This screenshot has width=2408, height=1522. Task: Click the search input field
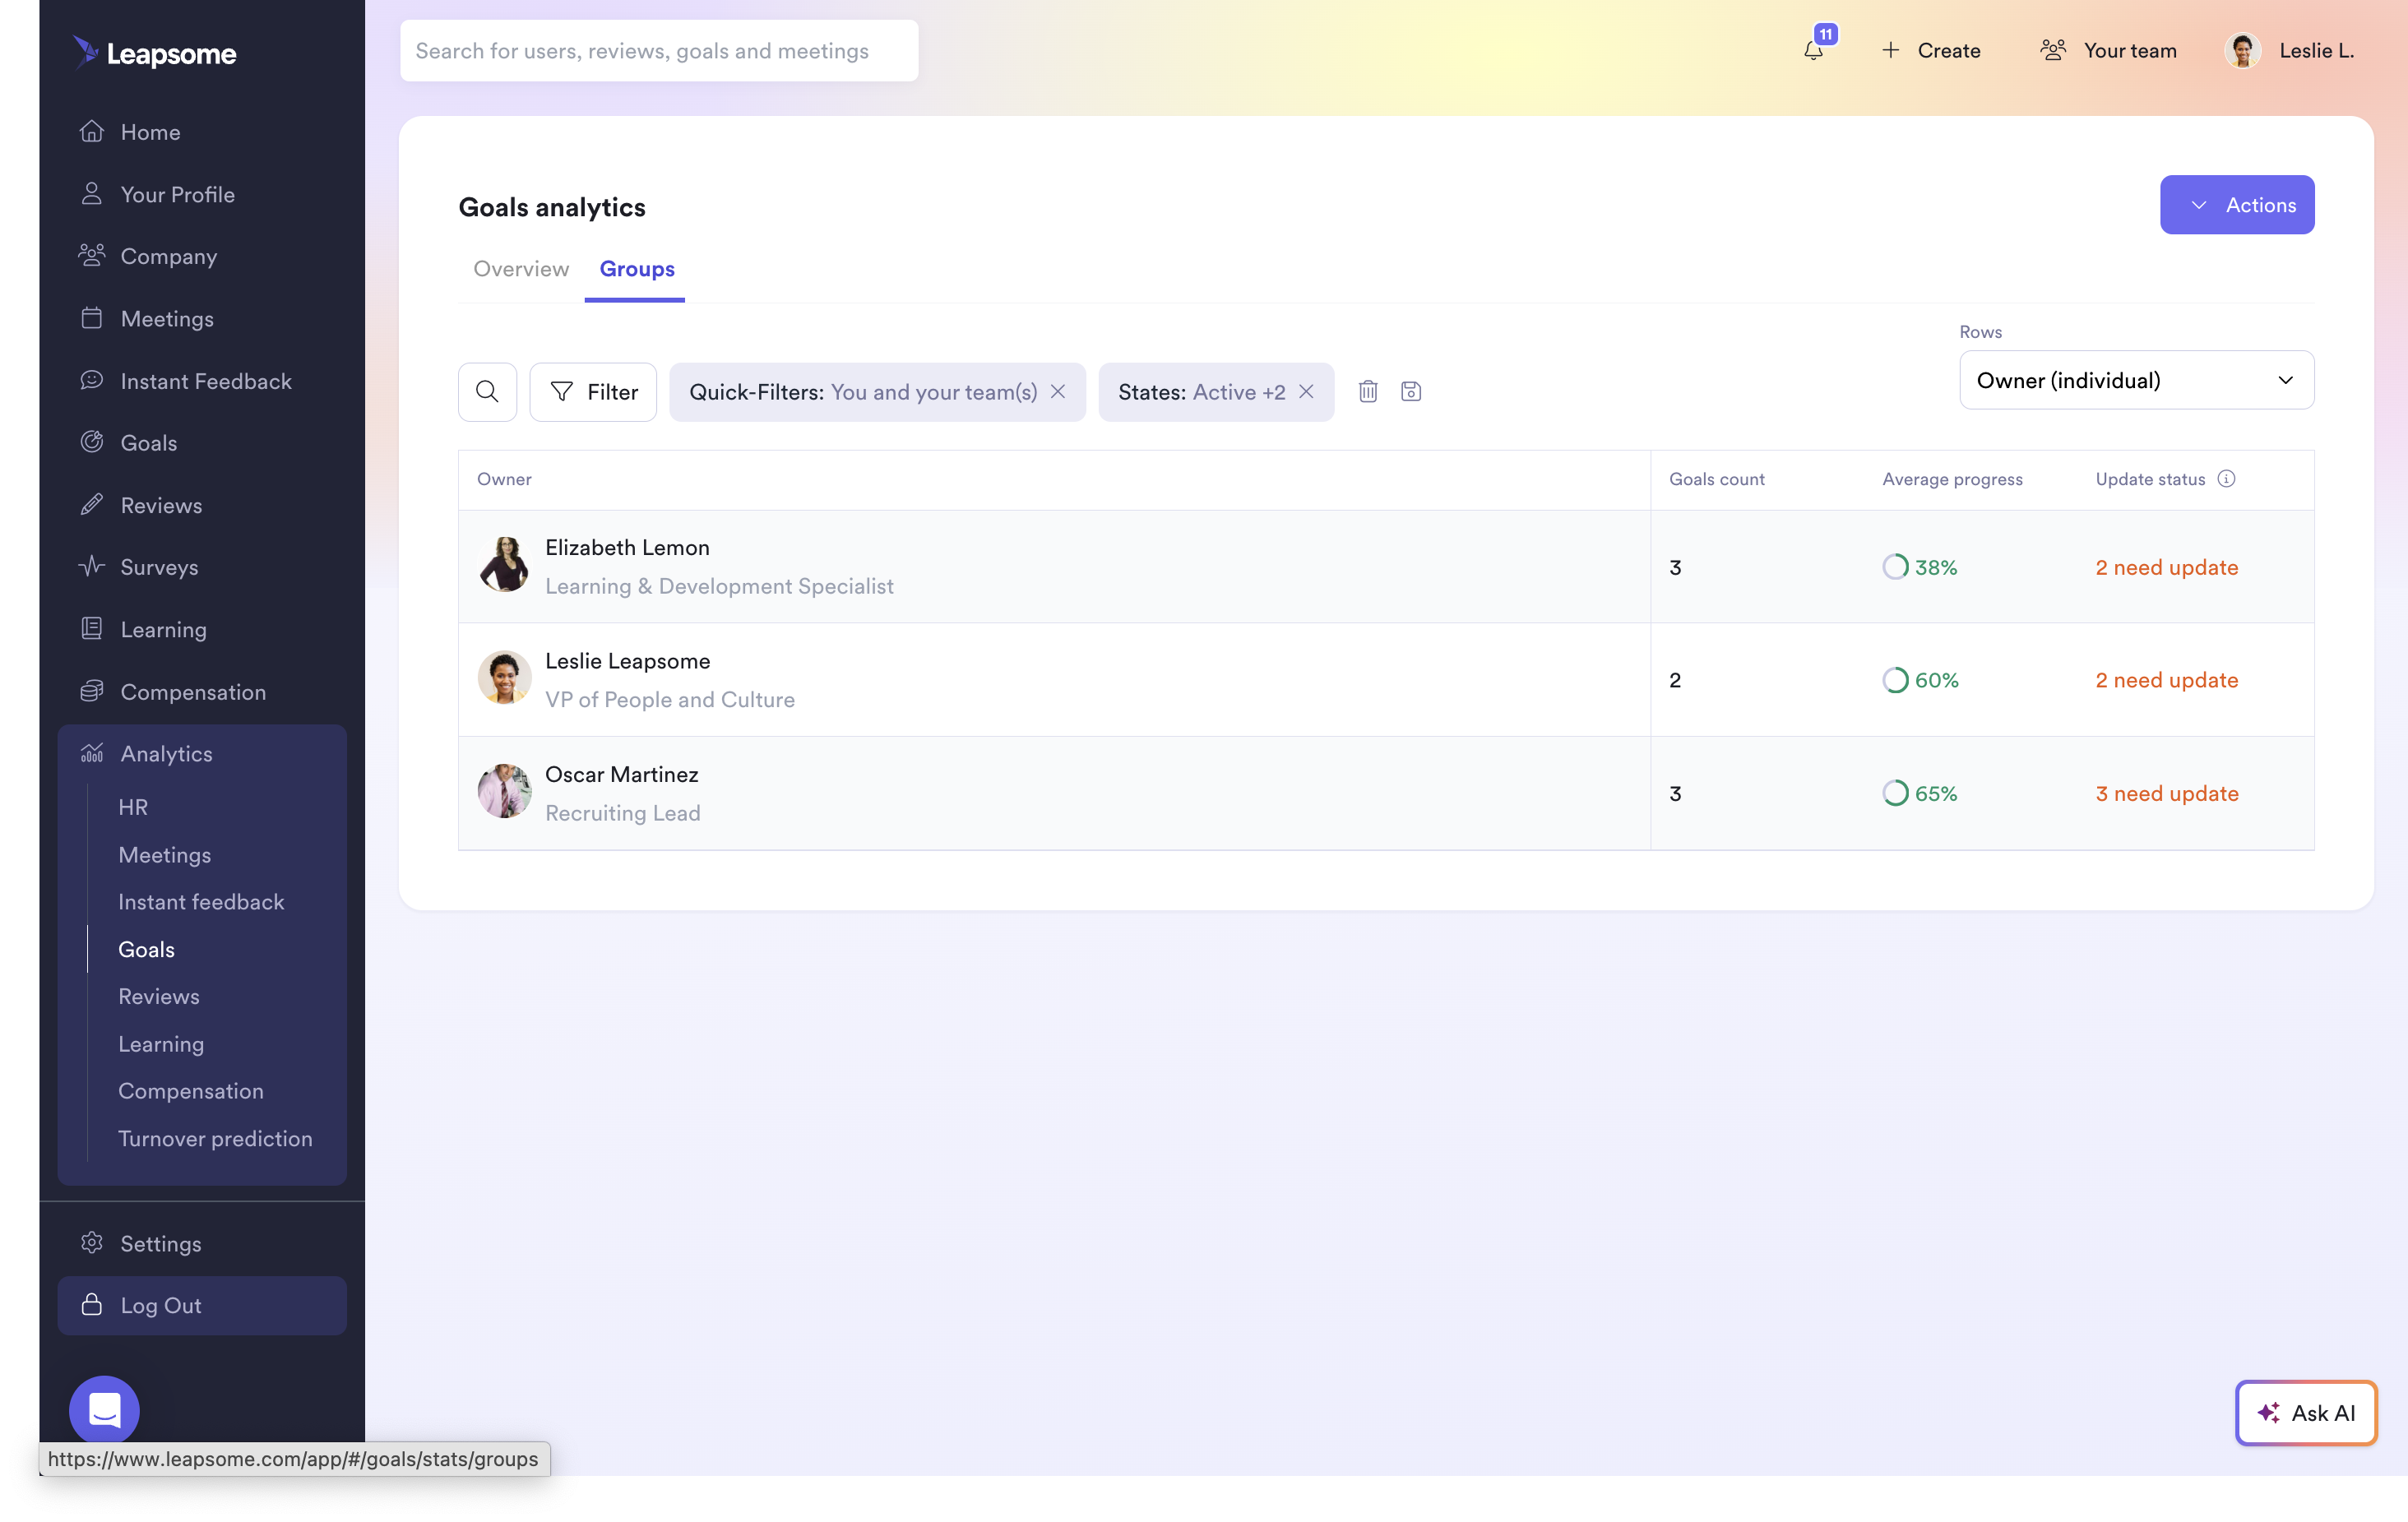(658, 49)
